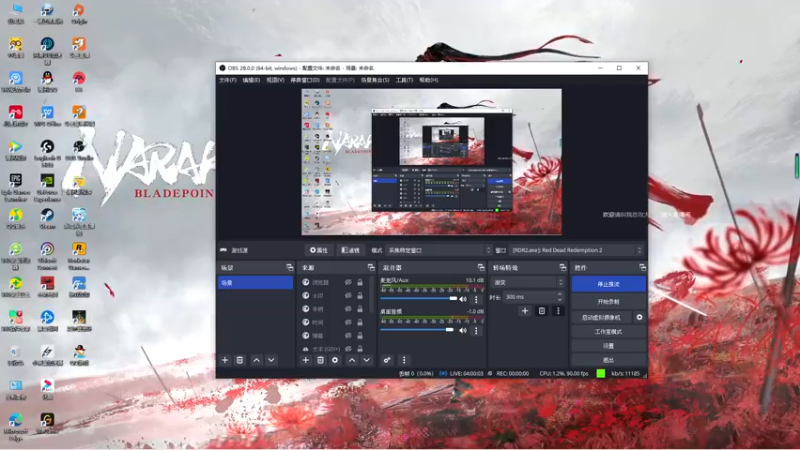This screenshot has width=800, height=450.
Task: Open source properties gear in Sources panel
Action: point(335,360)
